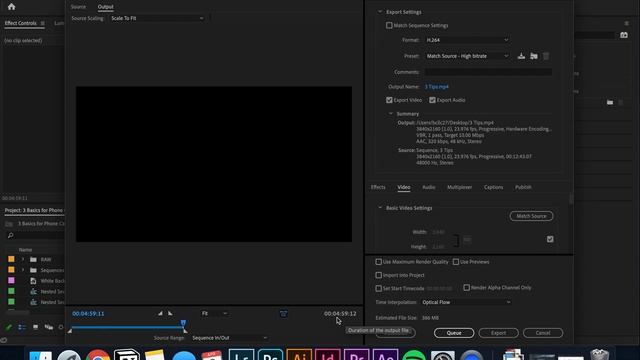
Task: Click search magnifier in the Project panel
Action: point(11,236)
